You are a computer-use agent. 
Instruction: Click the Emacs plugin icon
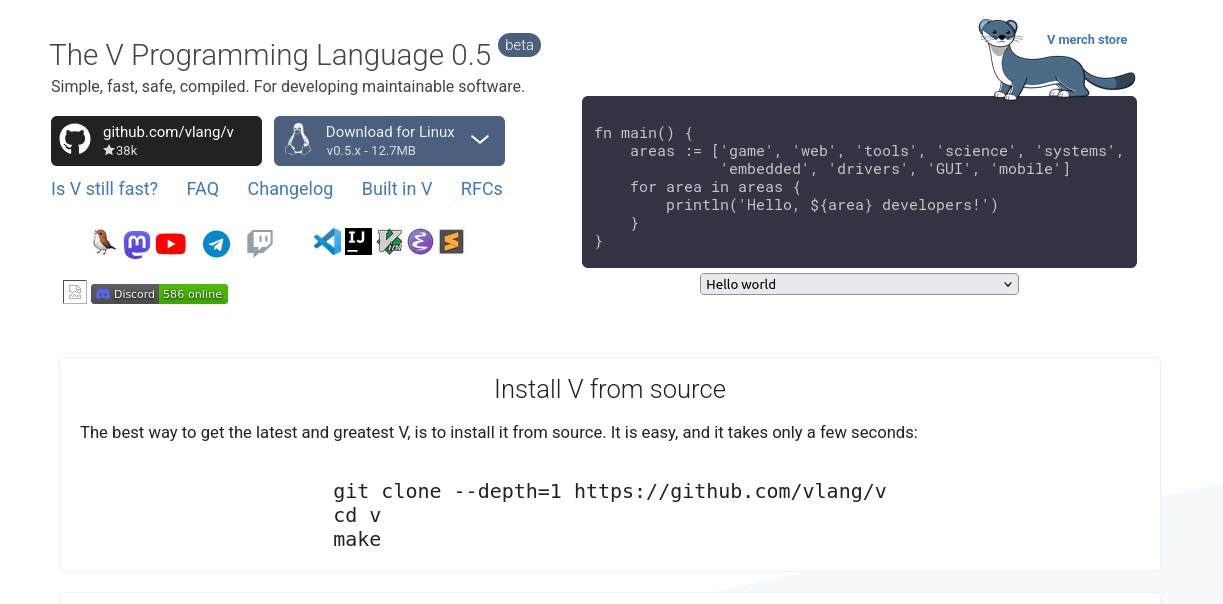[x=420, y=241]
